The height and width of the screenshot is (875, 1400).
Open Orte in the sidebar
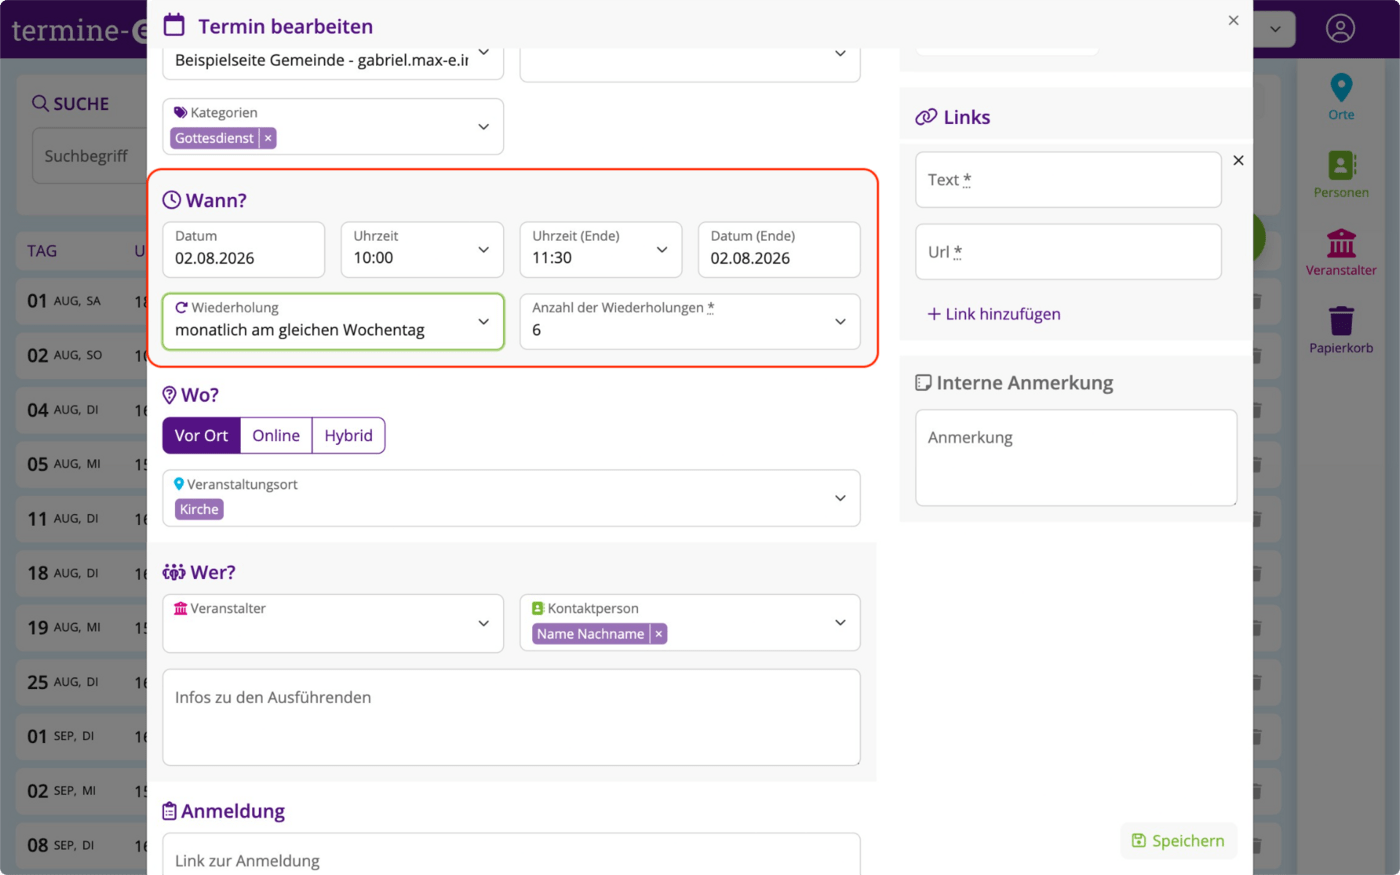click(x=1341, y=97)
